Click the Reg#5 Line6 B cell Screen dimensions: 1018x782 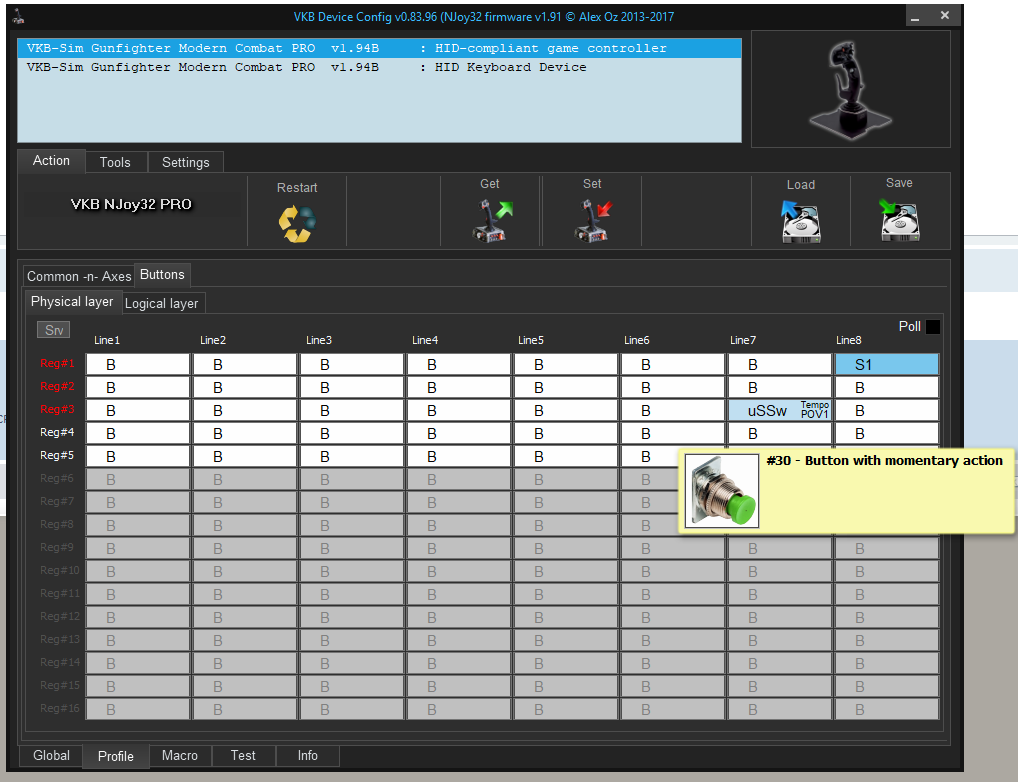(x=649, y=457)
